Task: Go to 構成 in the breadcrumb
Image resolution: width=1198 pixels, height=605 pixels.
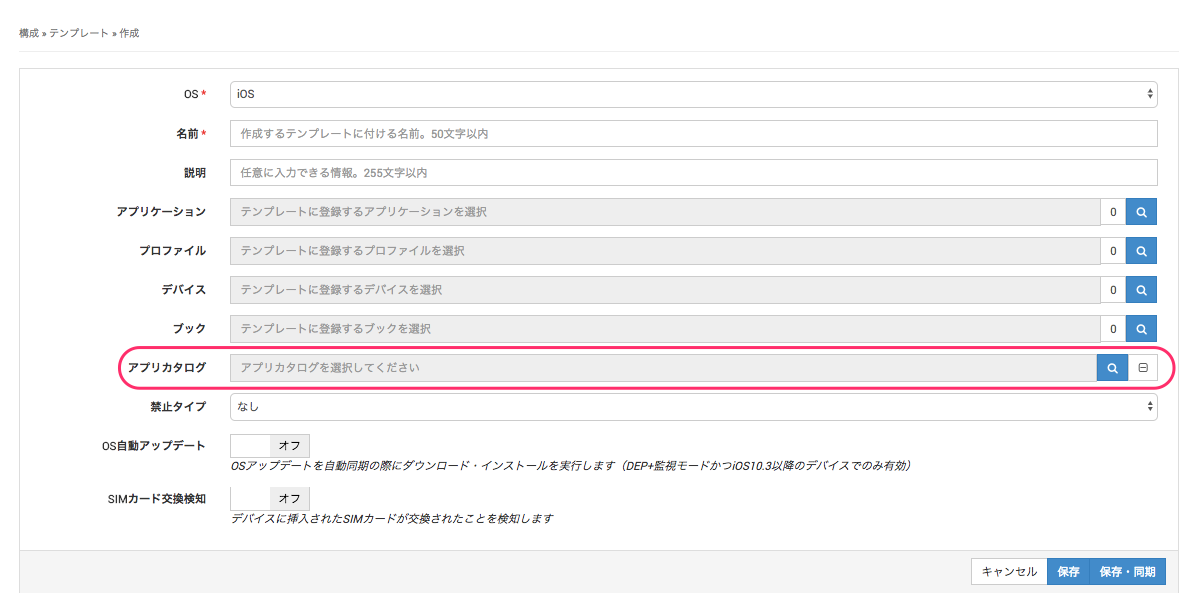Action: pos(29,33)
